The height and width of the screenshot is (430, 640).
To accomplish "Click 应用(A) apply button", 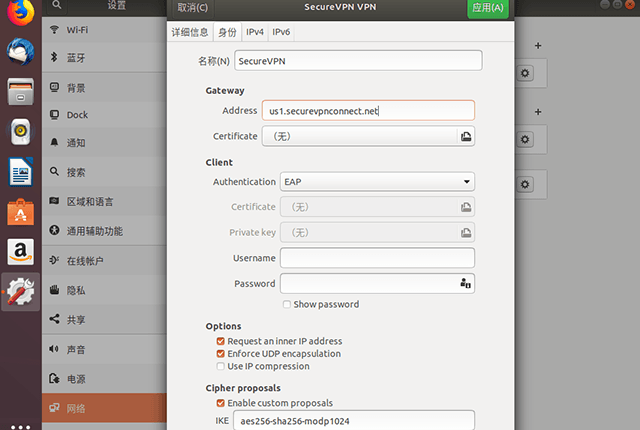I will [488, 8].
